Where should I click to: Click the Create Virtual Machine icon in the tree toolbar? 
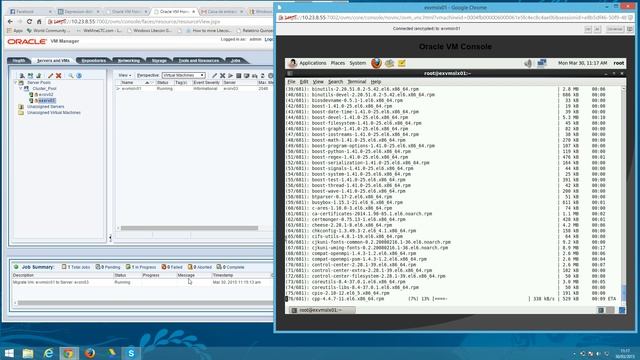39,76
